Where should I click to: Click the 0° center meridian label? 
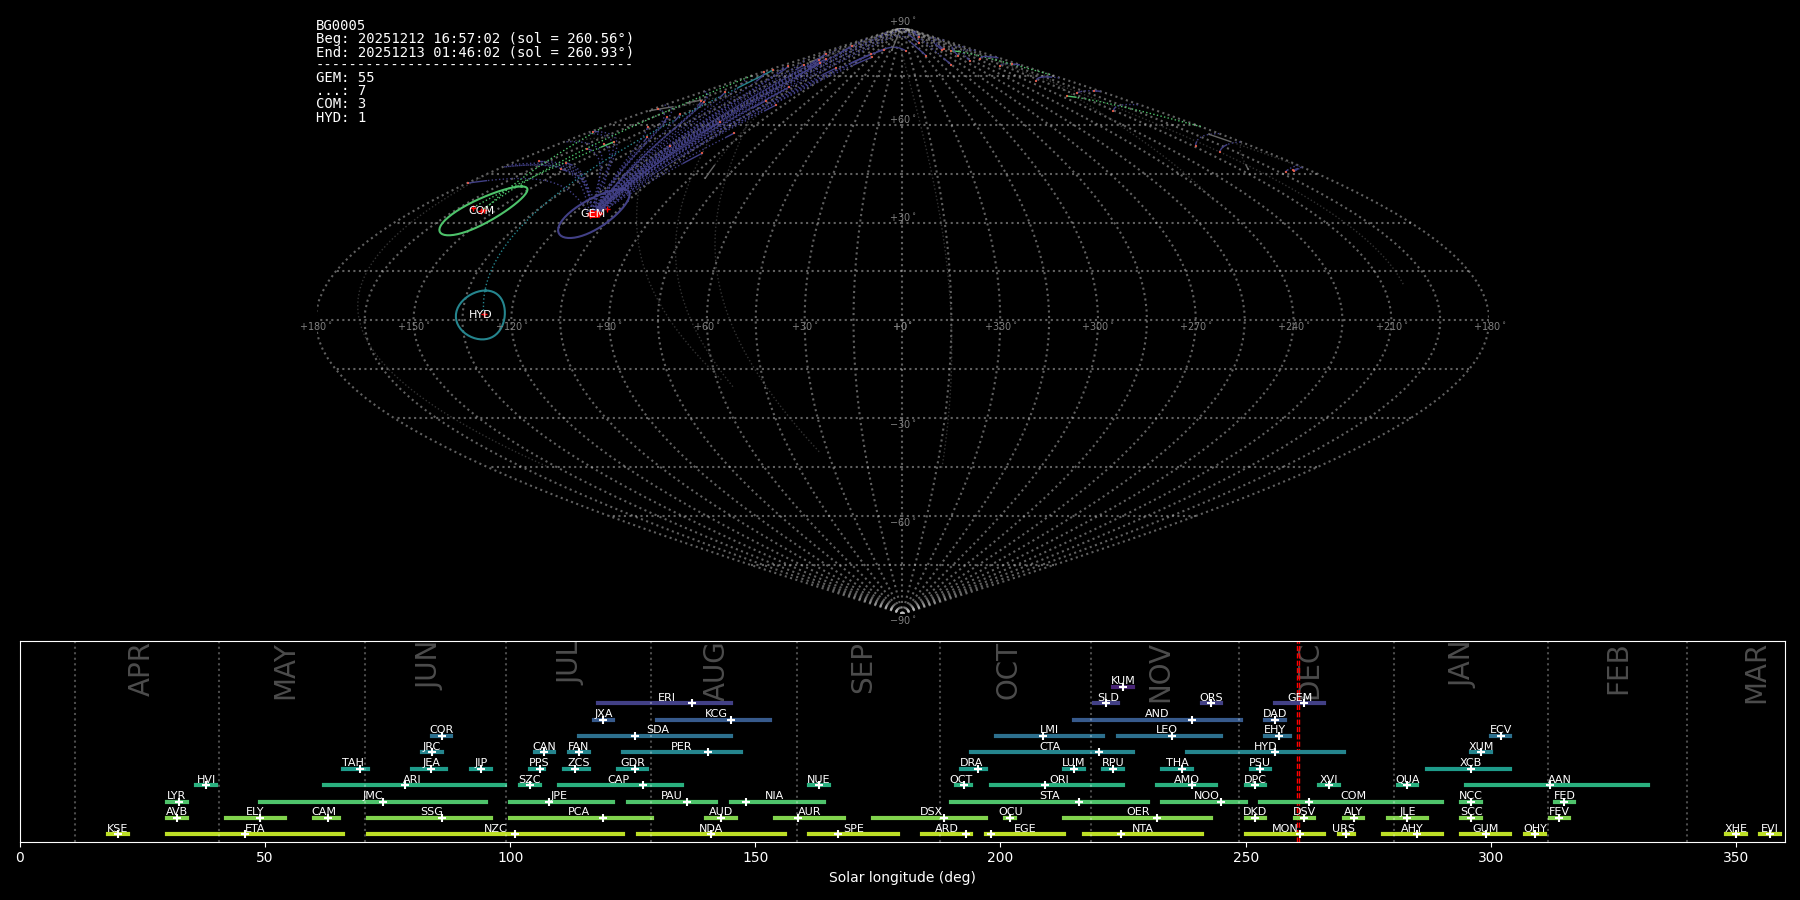[900, 327]
